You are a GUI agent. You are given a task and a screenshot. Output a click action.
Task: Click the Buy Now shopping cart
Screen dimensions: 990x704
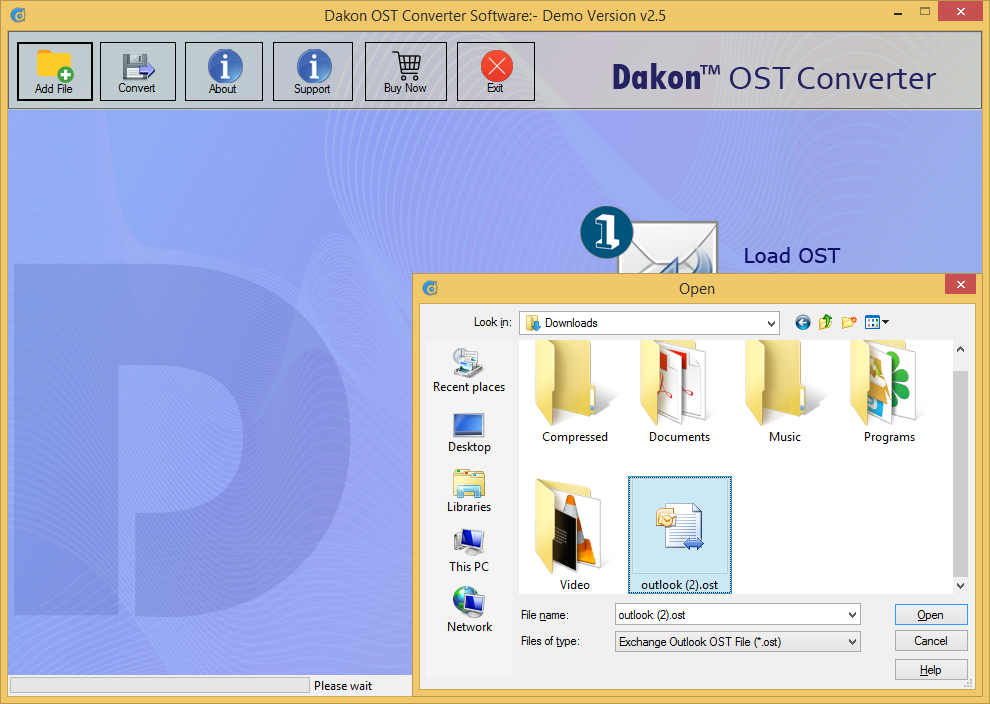point(405,71)
